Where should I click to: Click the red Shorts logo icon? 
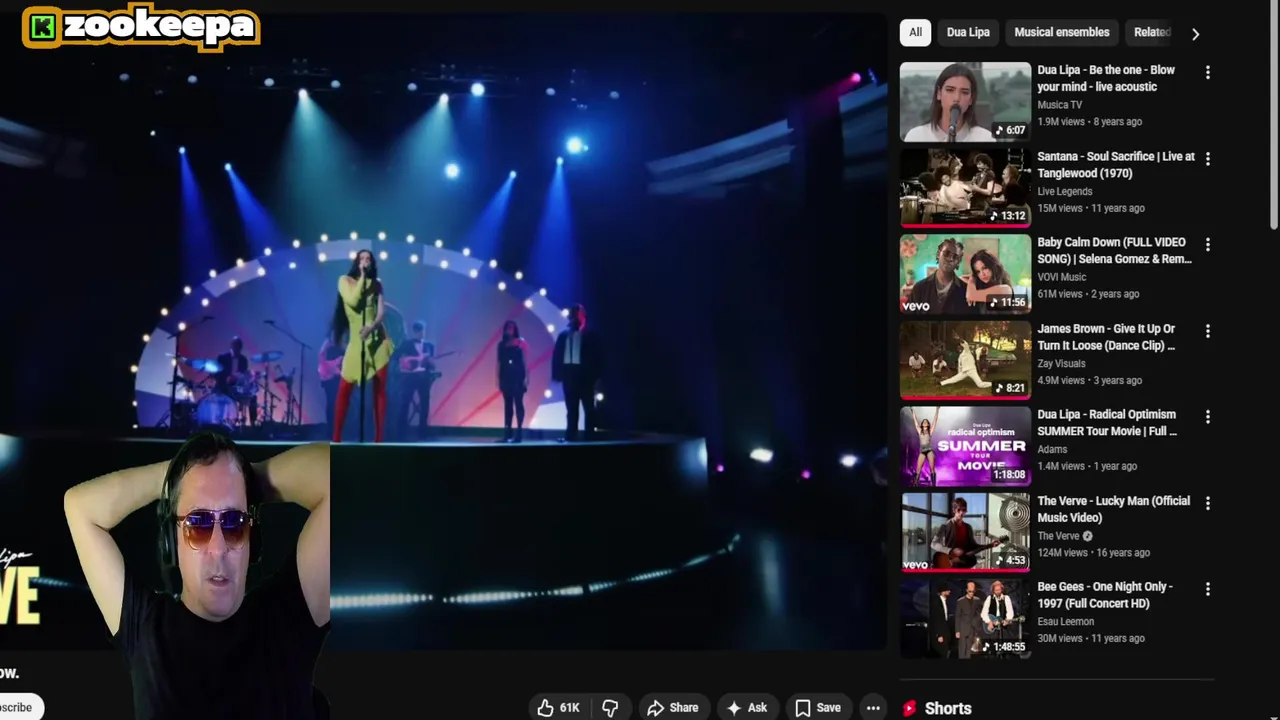click(909, 708)
